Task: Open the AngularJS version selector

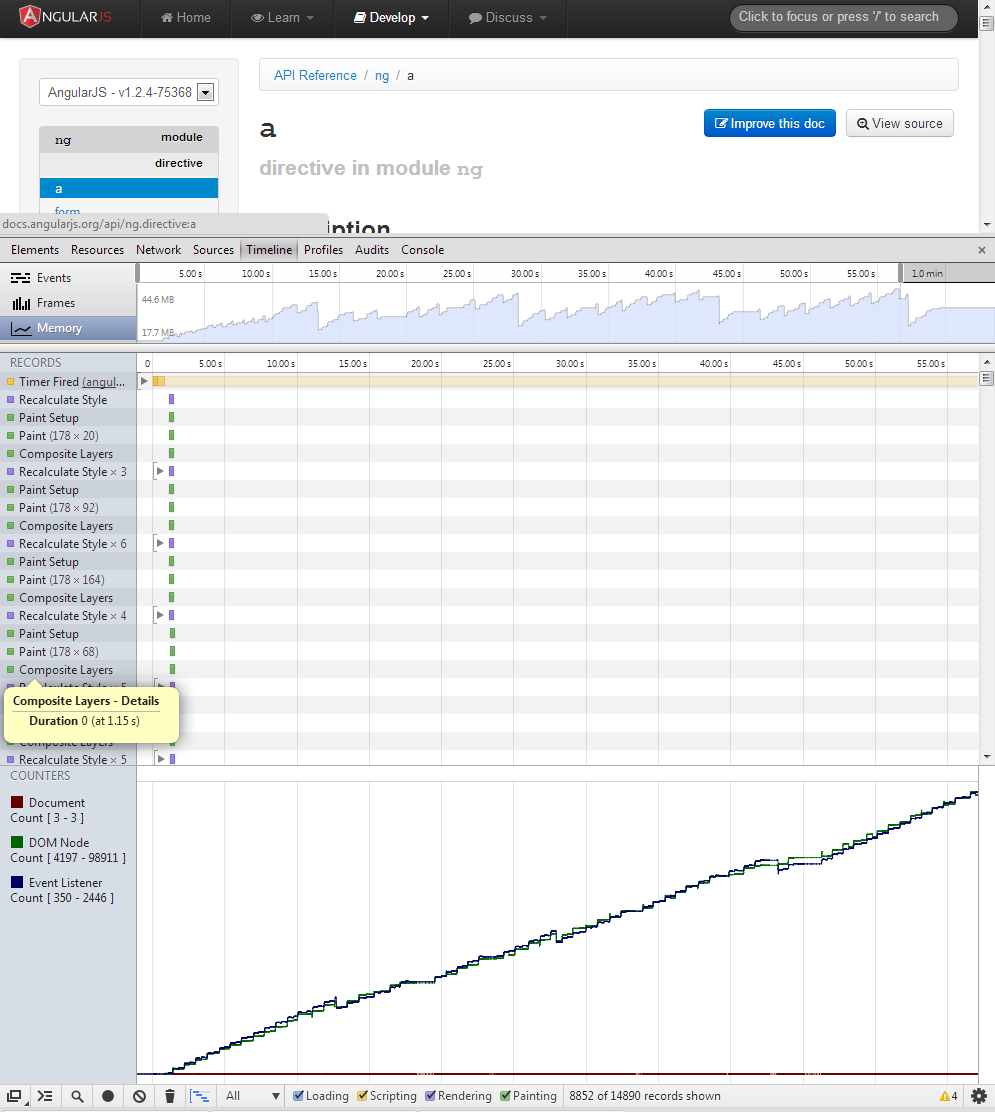Action: pyautogui.click(x=128, y=92)
